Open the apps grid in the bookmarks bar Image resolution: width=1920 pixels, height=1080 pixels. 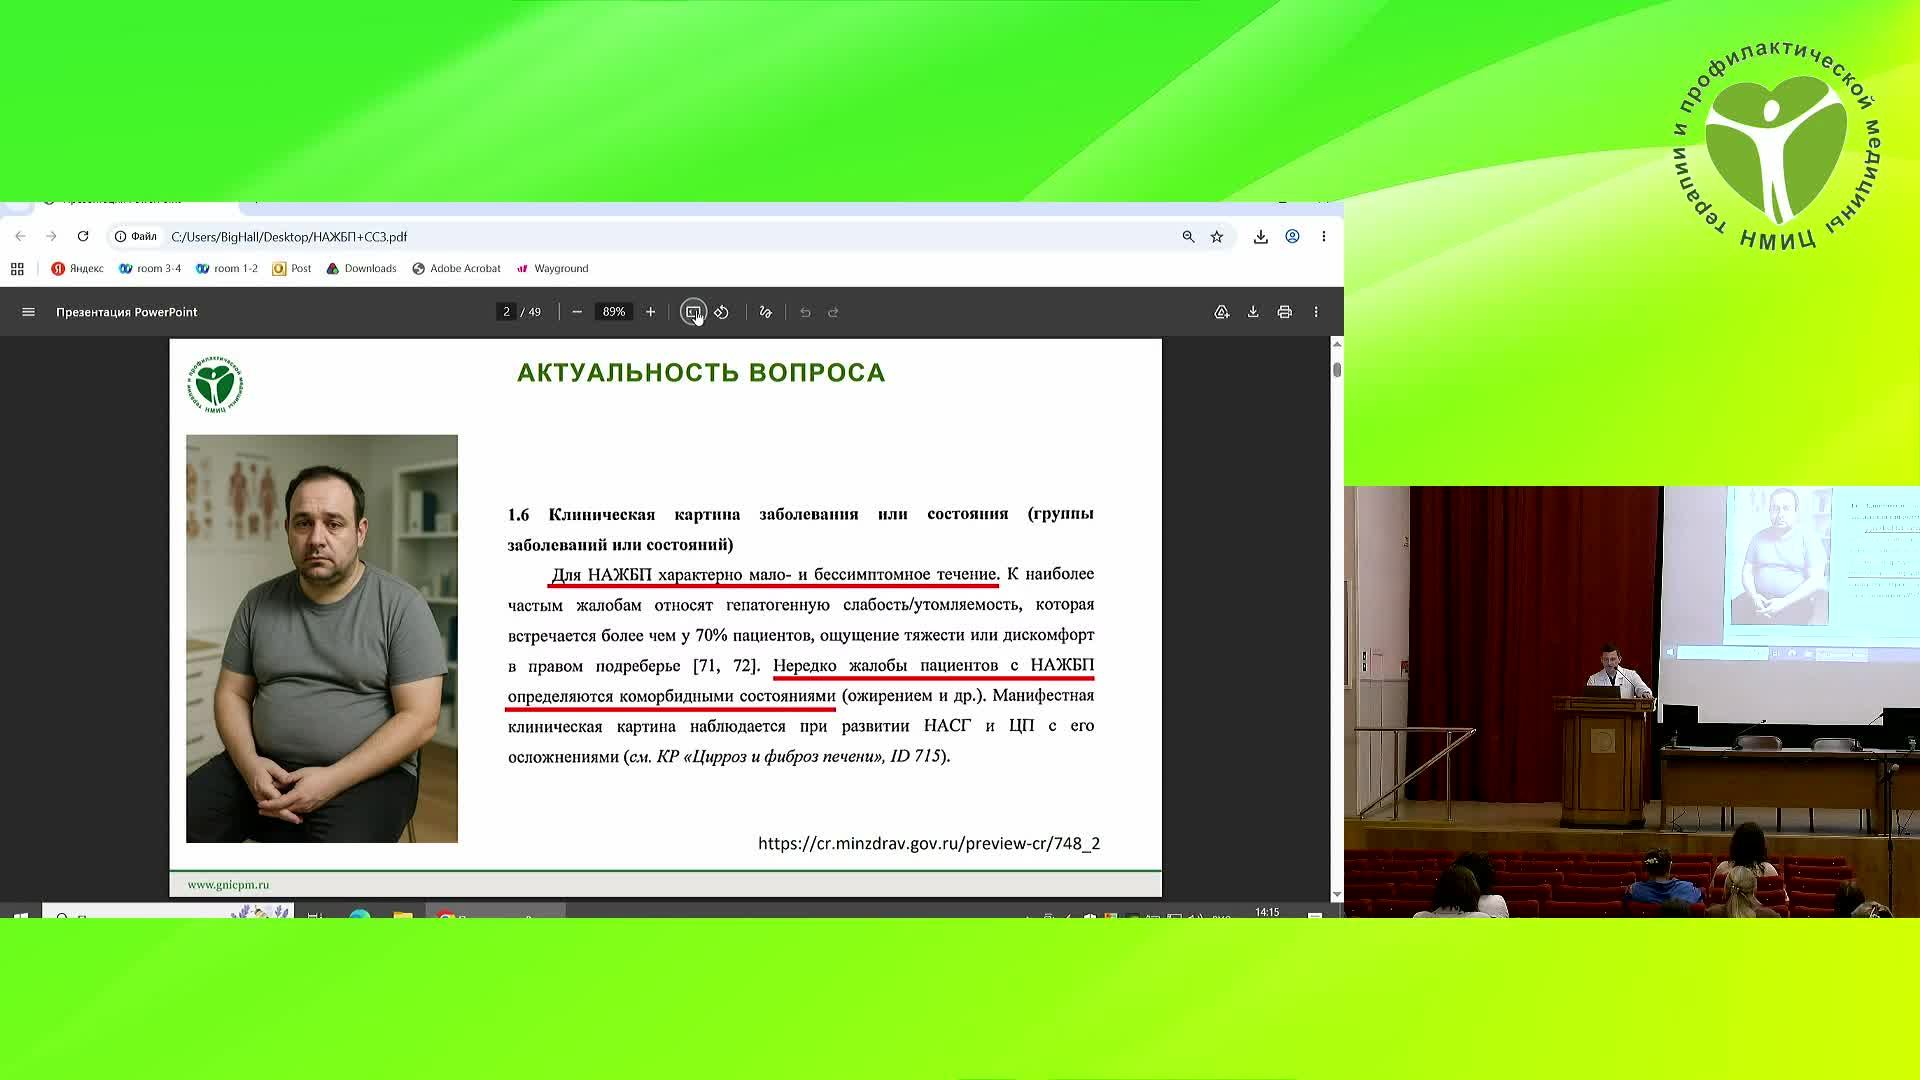point(17,269)
